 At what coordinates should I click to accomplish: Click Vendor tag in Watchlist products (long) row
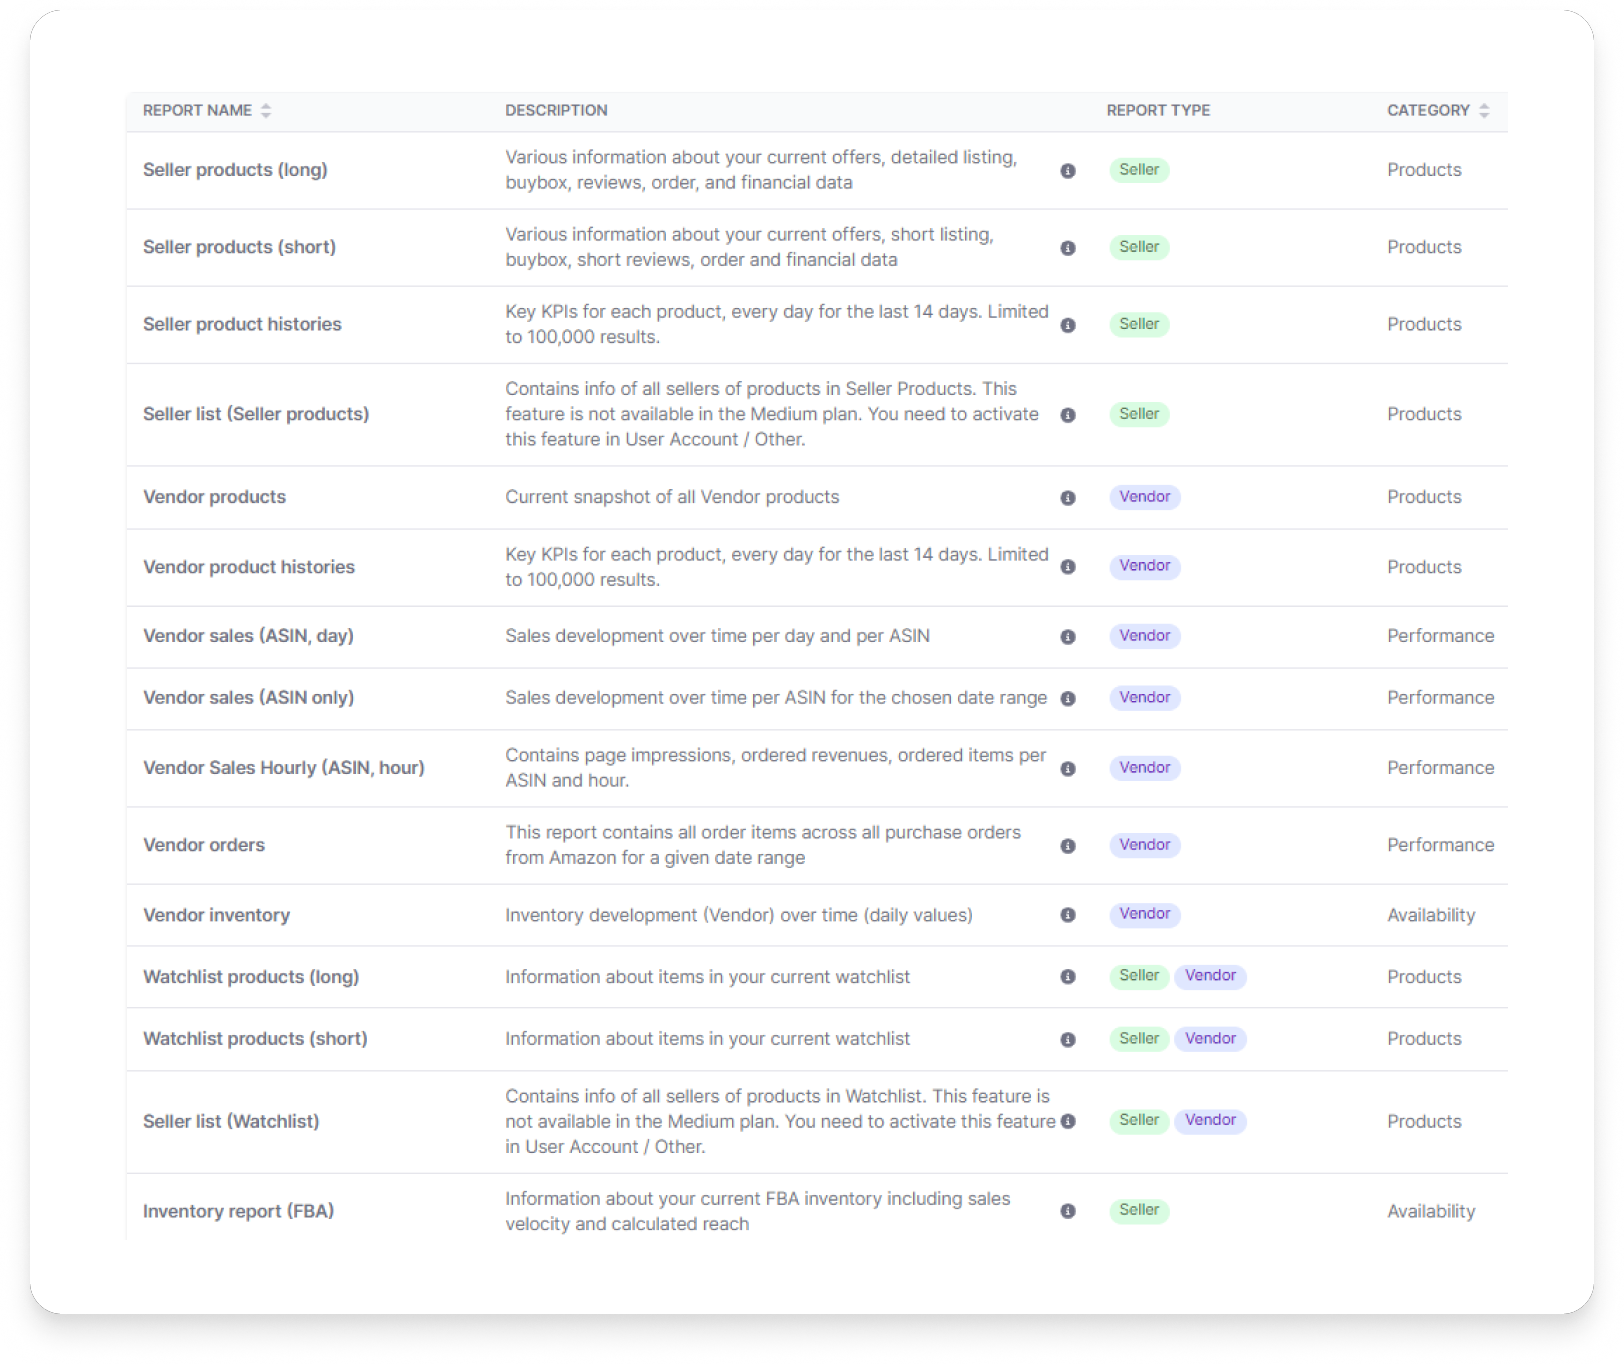coord(1211,976)
